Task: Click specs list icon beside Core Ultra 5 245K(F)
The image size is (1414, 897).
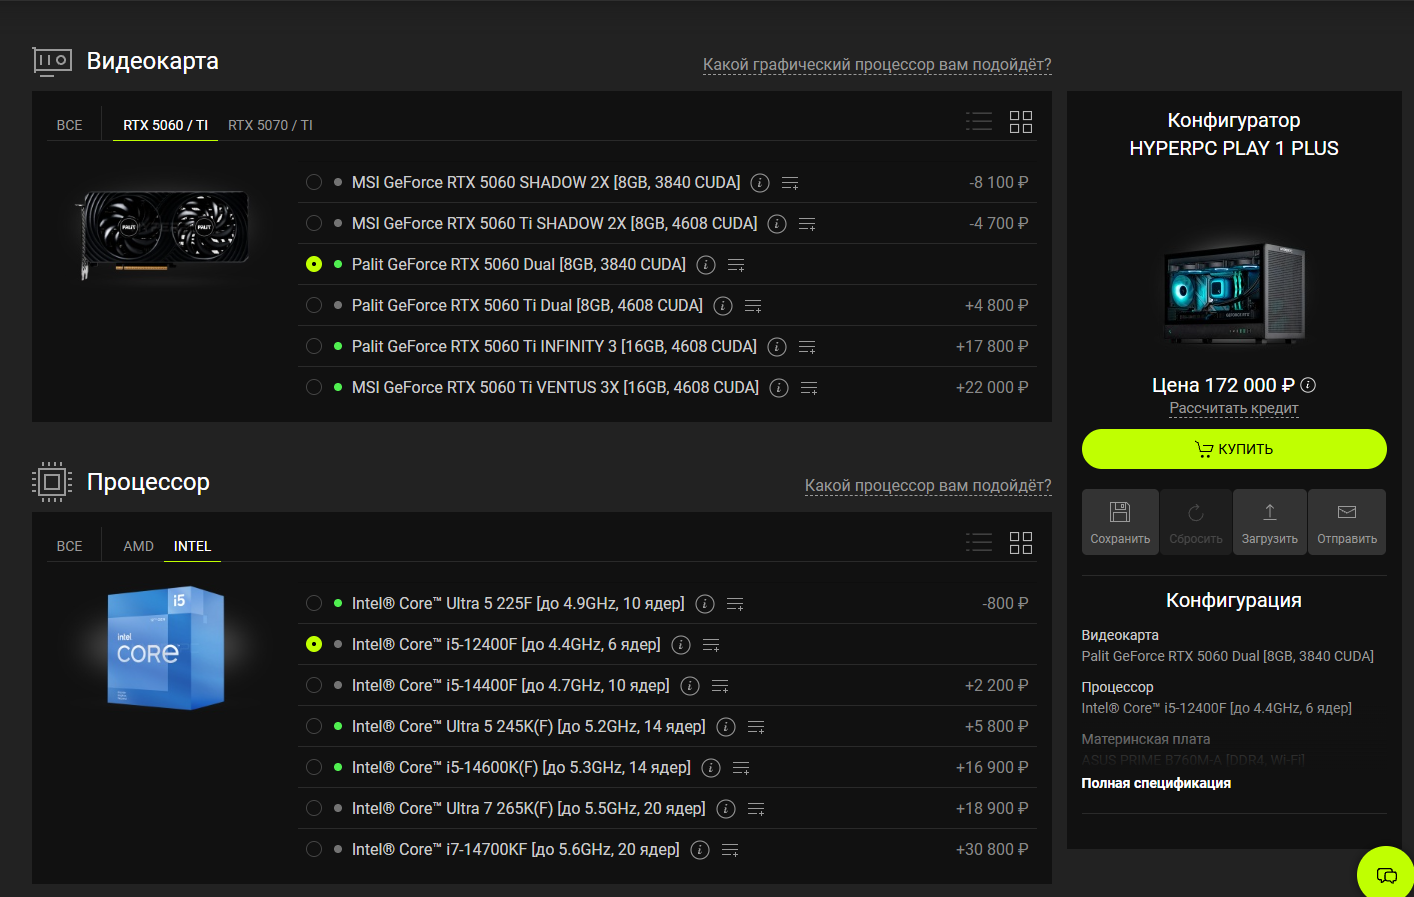Action: pyautogui.click(x=756, y=727)
